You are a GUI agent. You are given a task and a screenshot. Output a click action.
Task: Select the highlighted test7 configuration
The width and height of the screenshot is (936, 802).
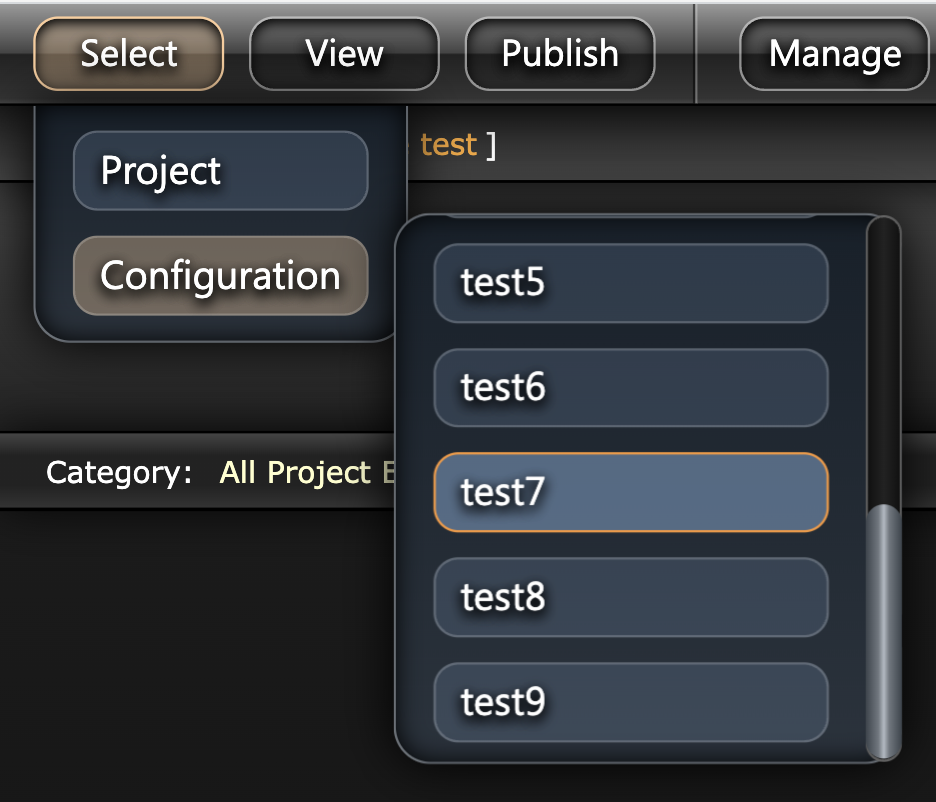pos(629,492)
